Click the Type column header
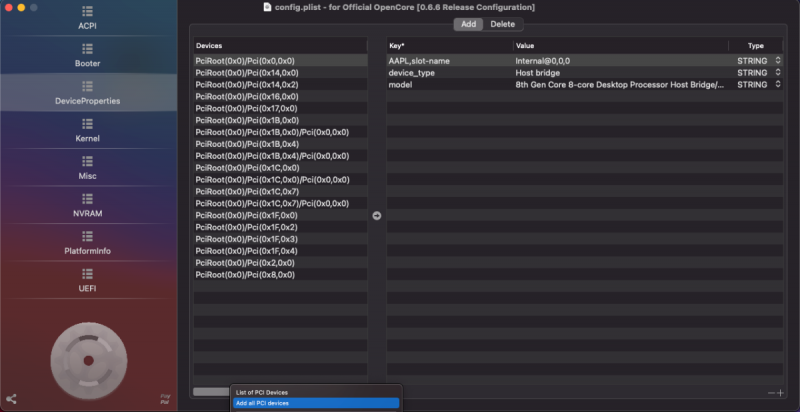This screenshot has width=800, height=412. (x=756, y=46)
